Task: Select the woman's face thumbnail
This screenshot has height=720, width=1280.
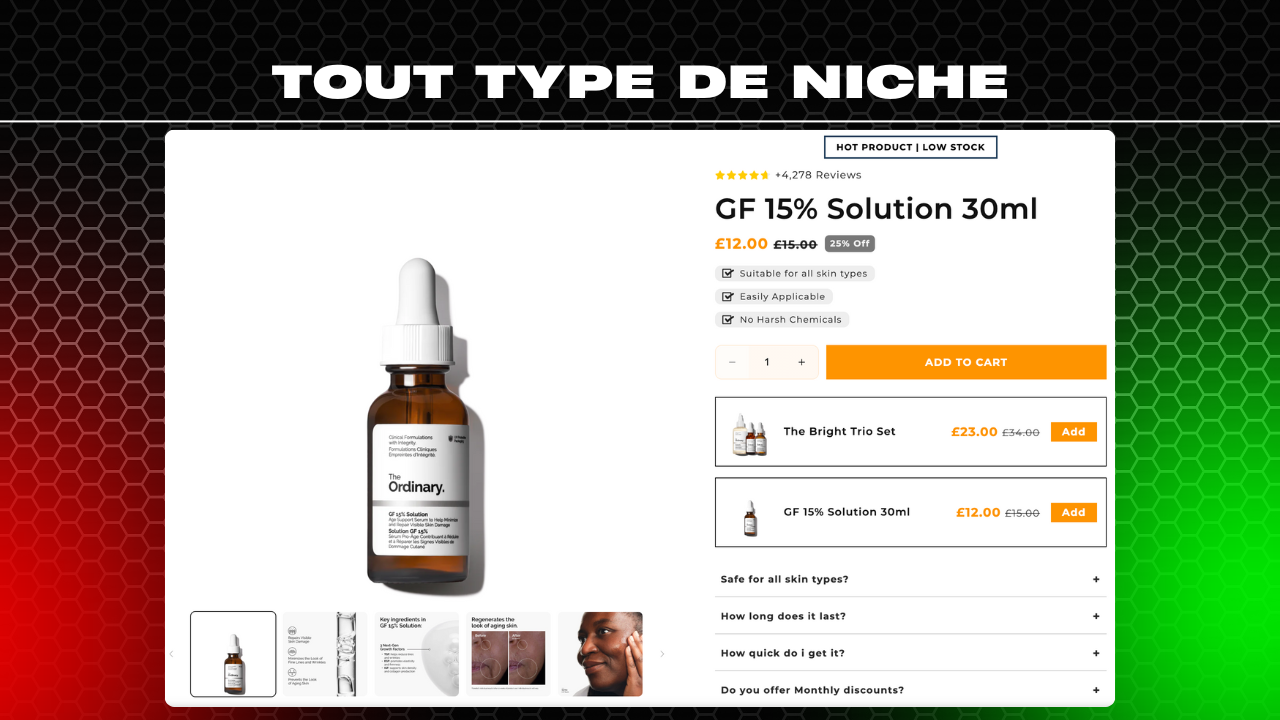Action: tap(600, 654)
